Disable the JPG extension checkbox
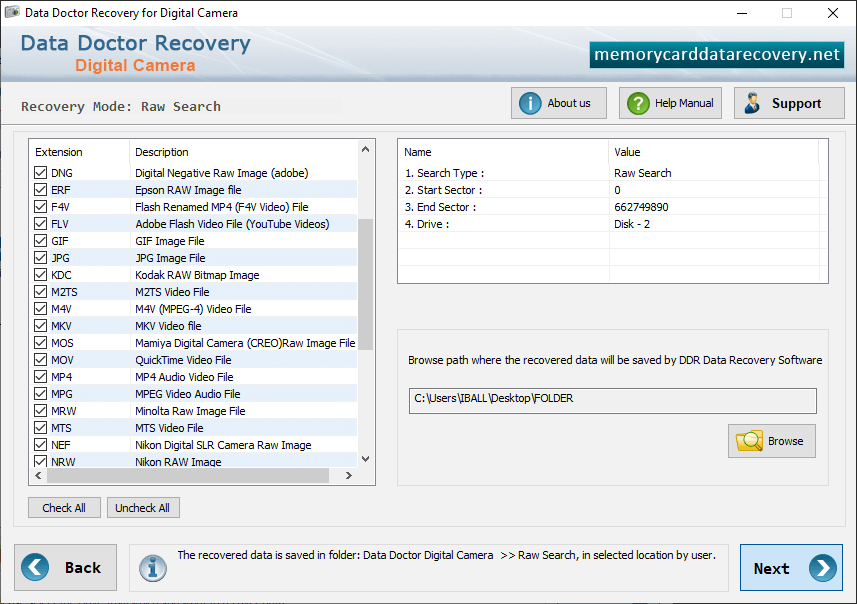857x604 pixels. tap(40, 257)
